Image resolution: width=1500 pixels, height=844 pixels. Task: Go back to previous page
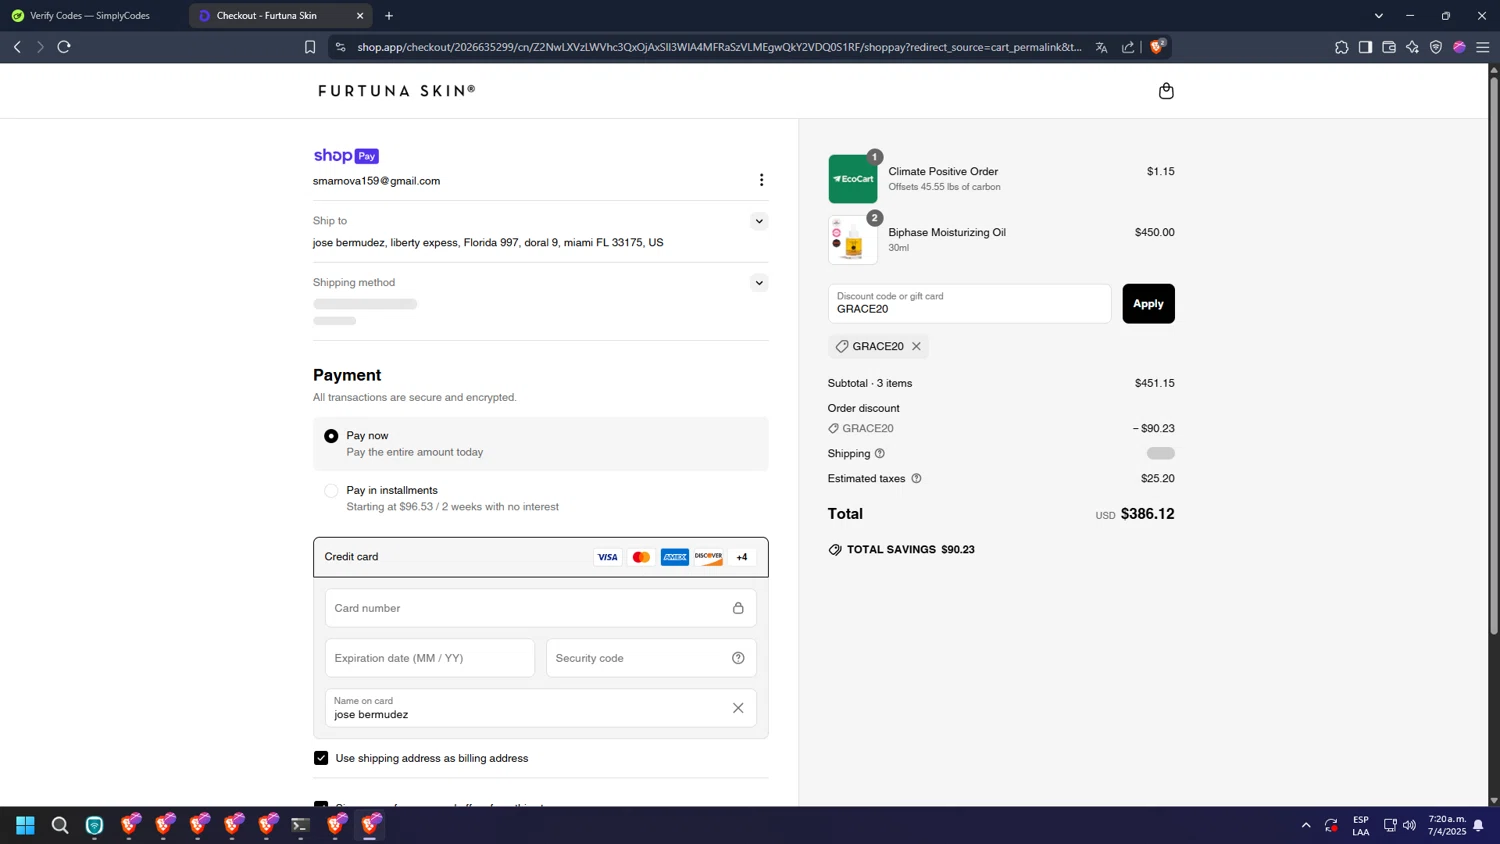point(17,47)
